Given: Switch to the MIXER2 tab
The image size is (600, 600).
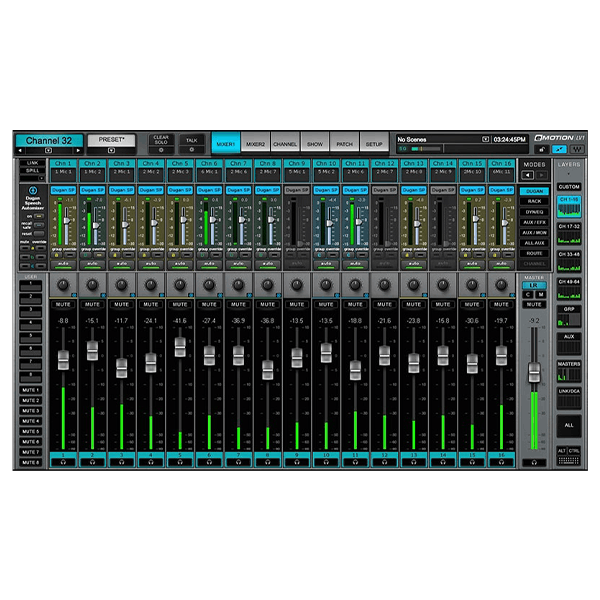Looking at the screenshot, I should coord(256,143).
